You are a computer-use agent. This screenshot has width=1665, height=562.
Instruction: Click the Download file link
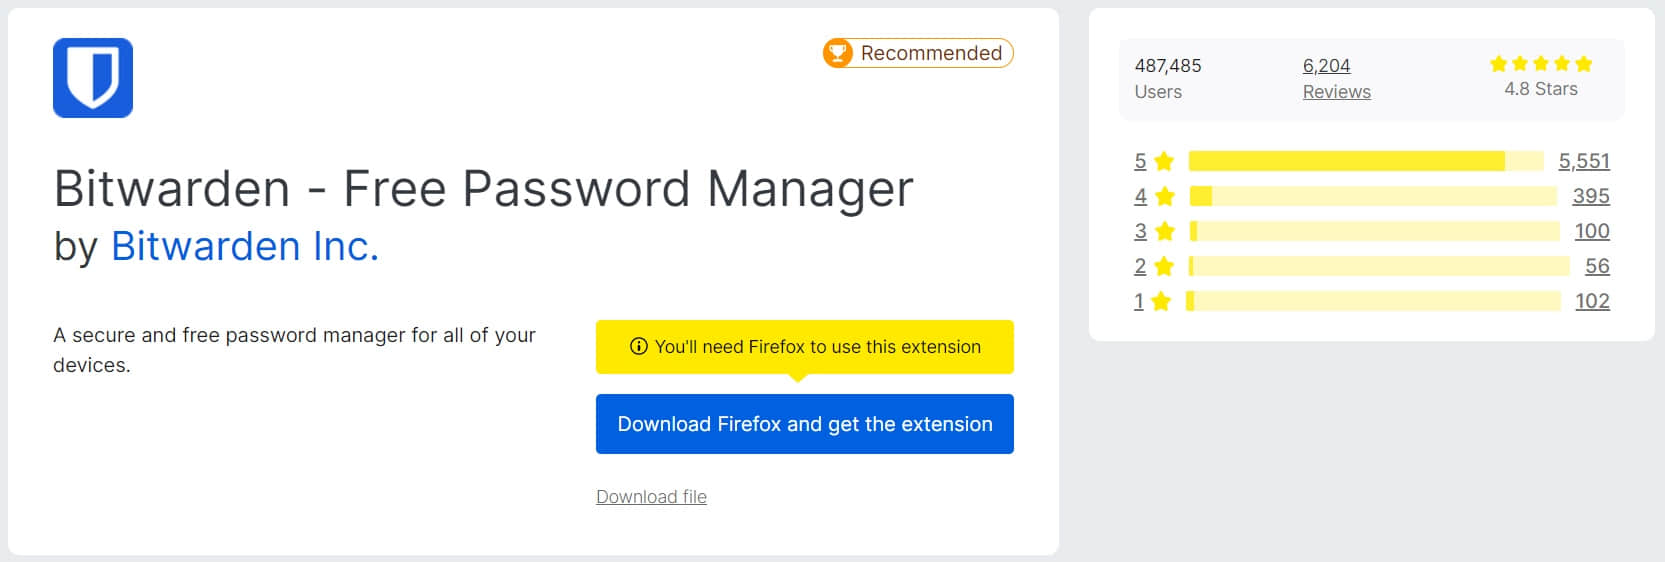[x=651, y=497]
